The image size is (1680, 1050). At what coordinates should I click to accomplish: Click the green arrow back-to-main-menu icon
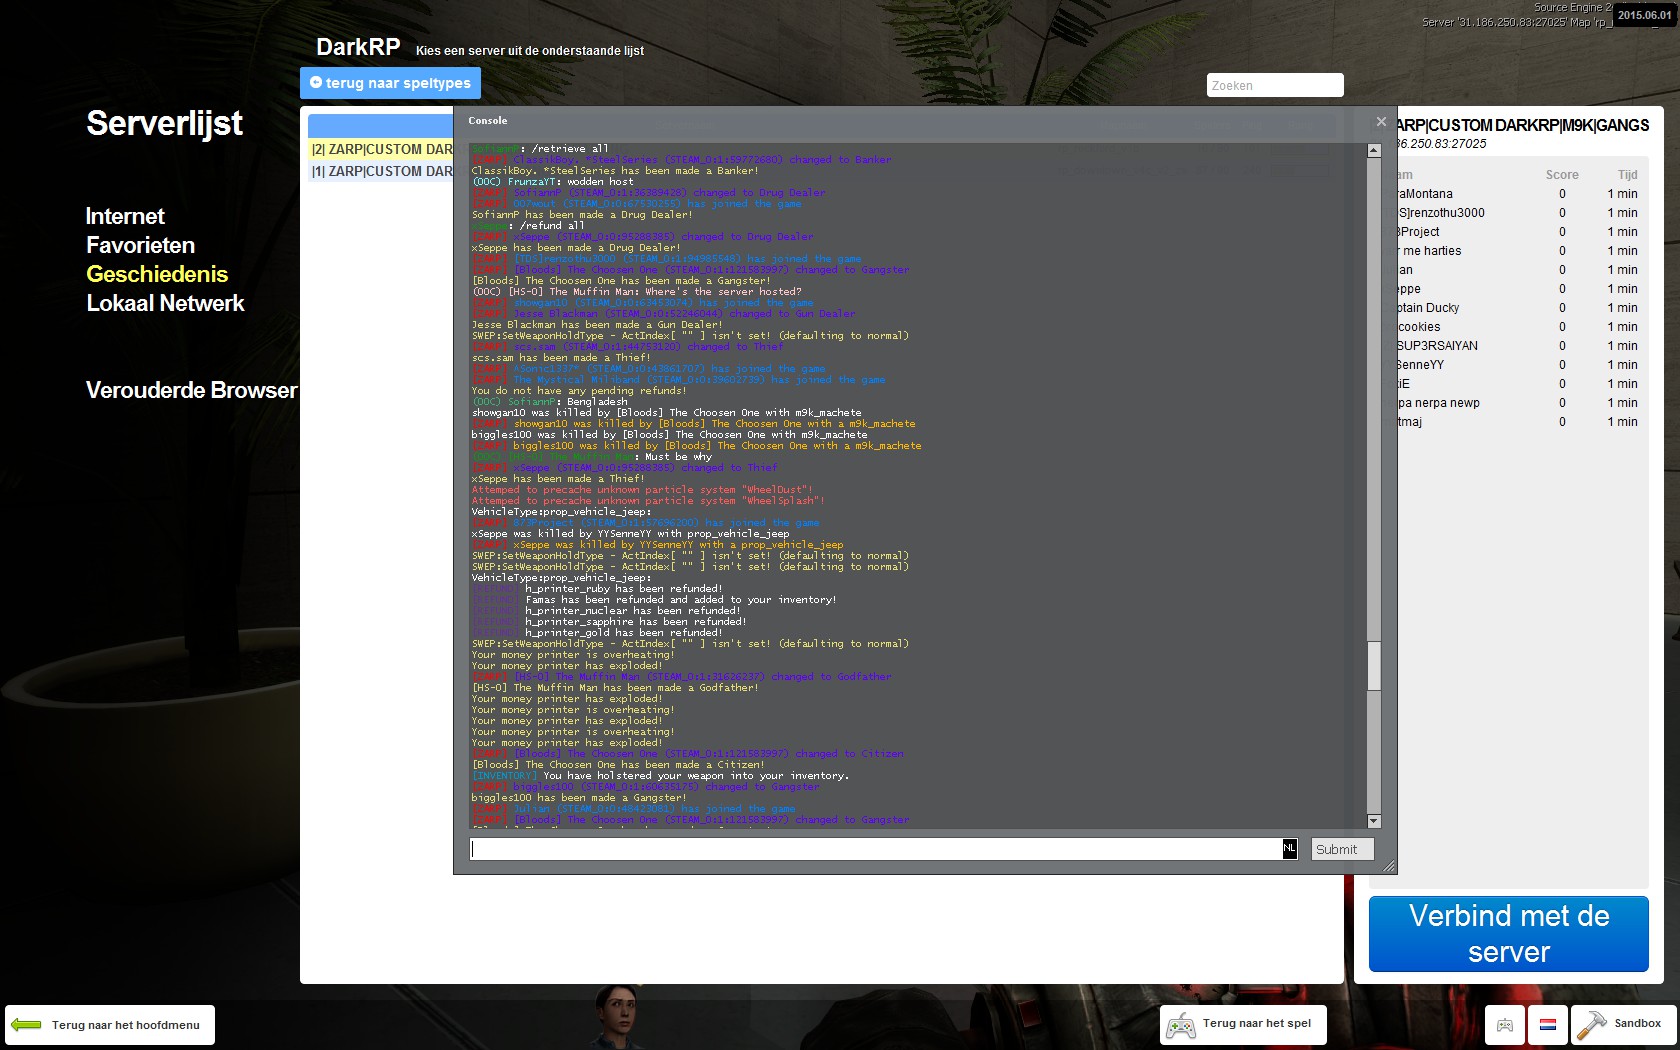click(26, 1025)
